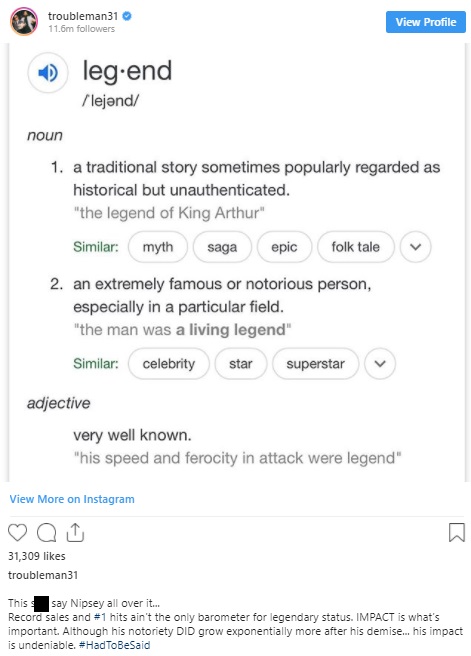Click the View Profile button
Viewport: 471px width, 656px height.
point(425,22)
